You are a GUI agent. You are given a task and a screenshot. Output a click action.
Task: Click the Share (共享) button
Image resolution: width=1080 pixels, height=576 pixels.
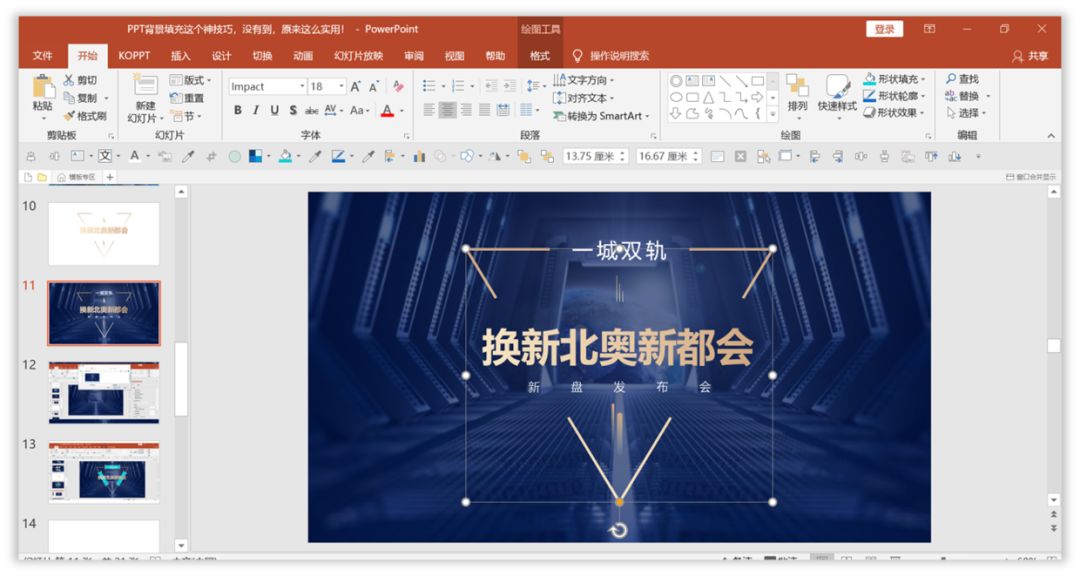[1030, 56]
